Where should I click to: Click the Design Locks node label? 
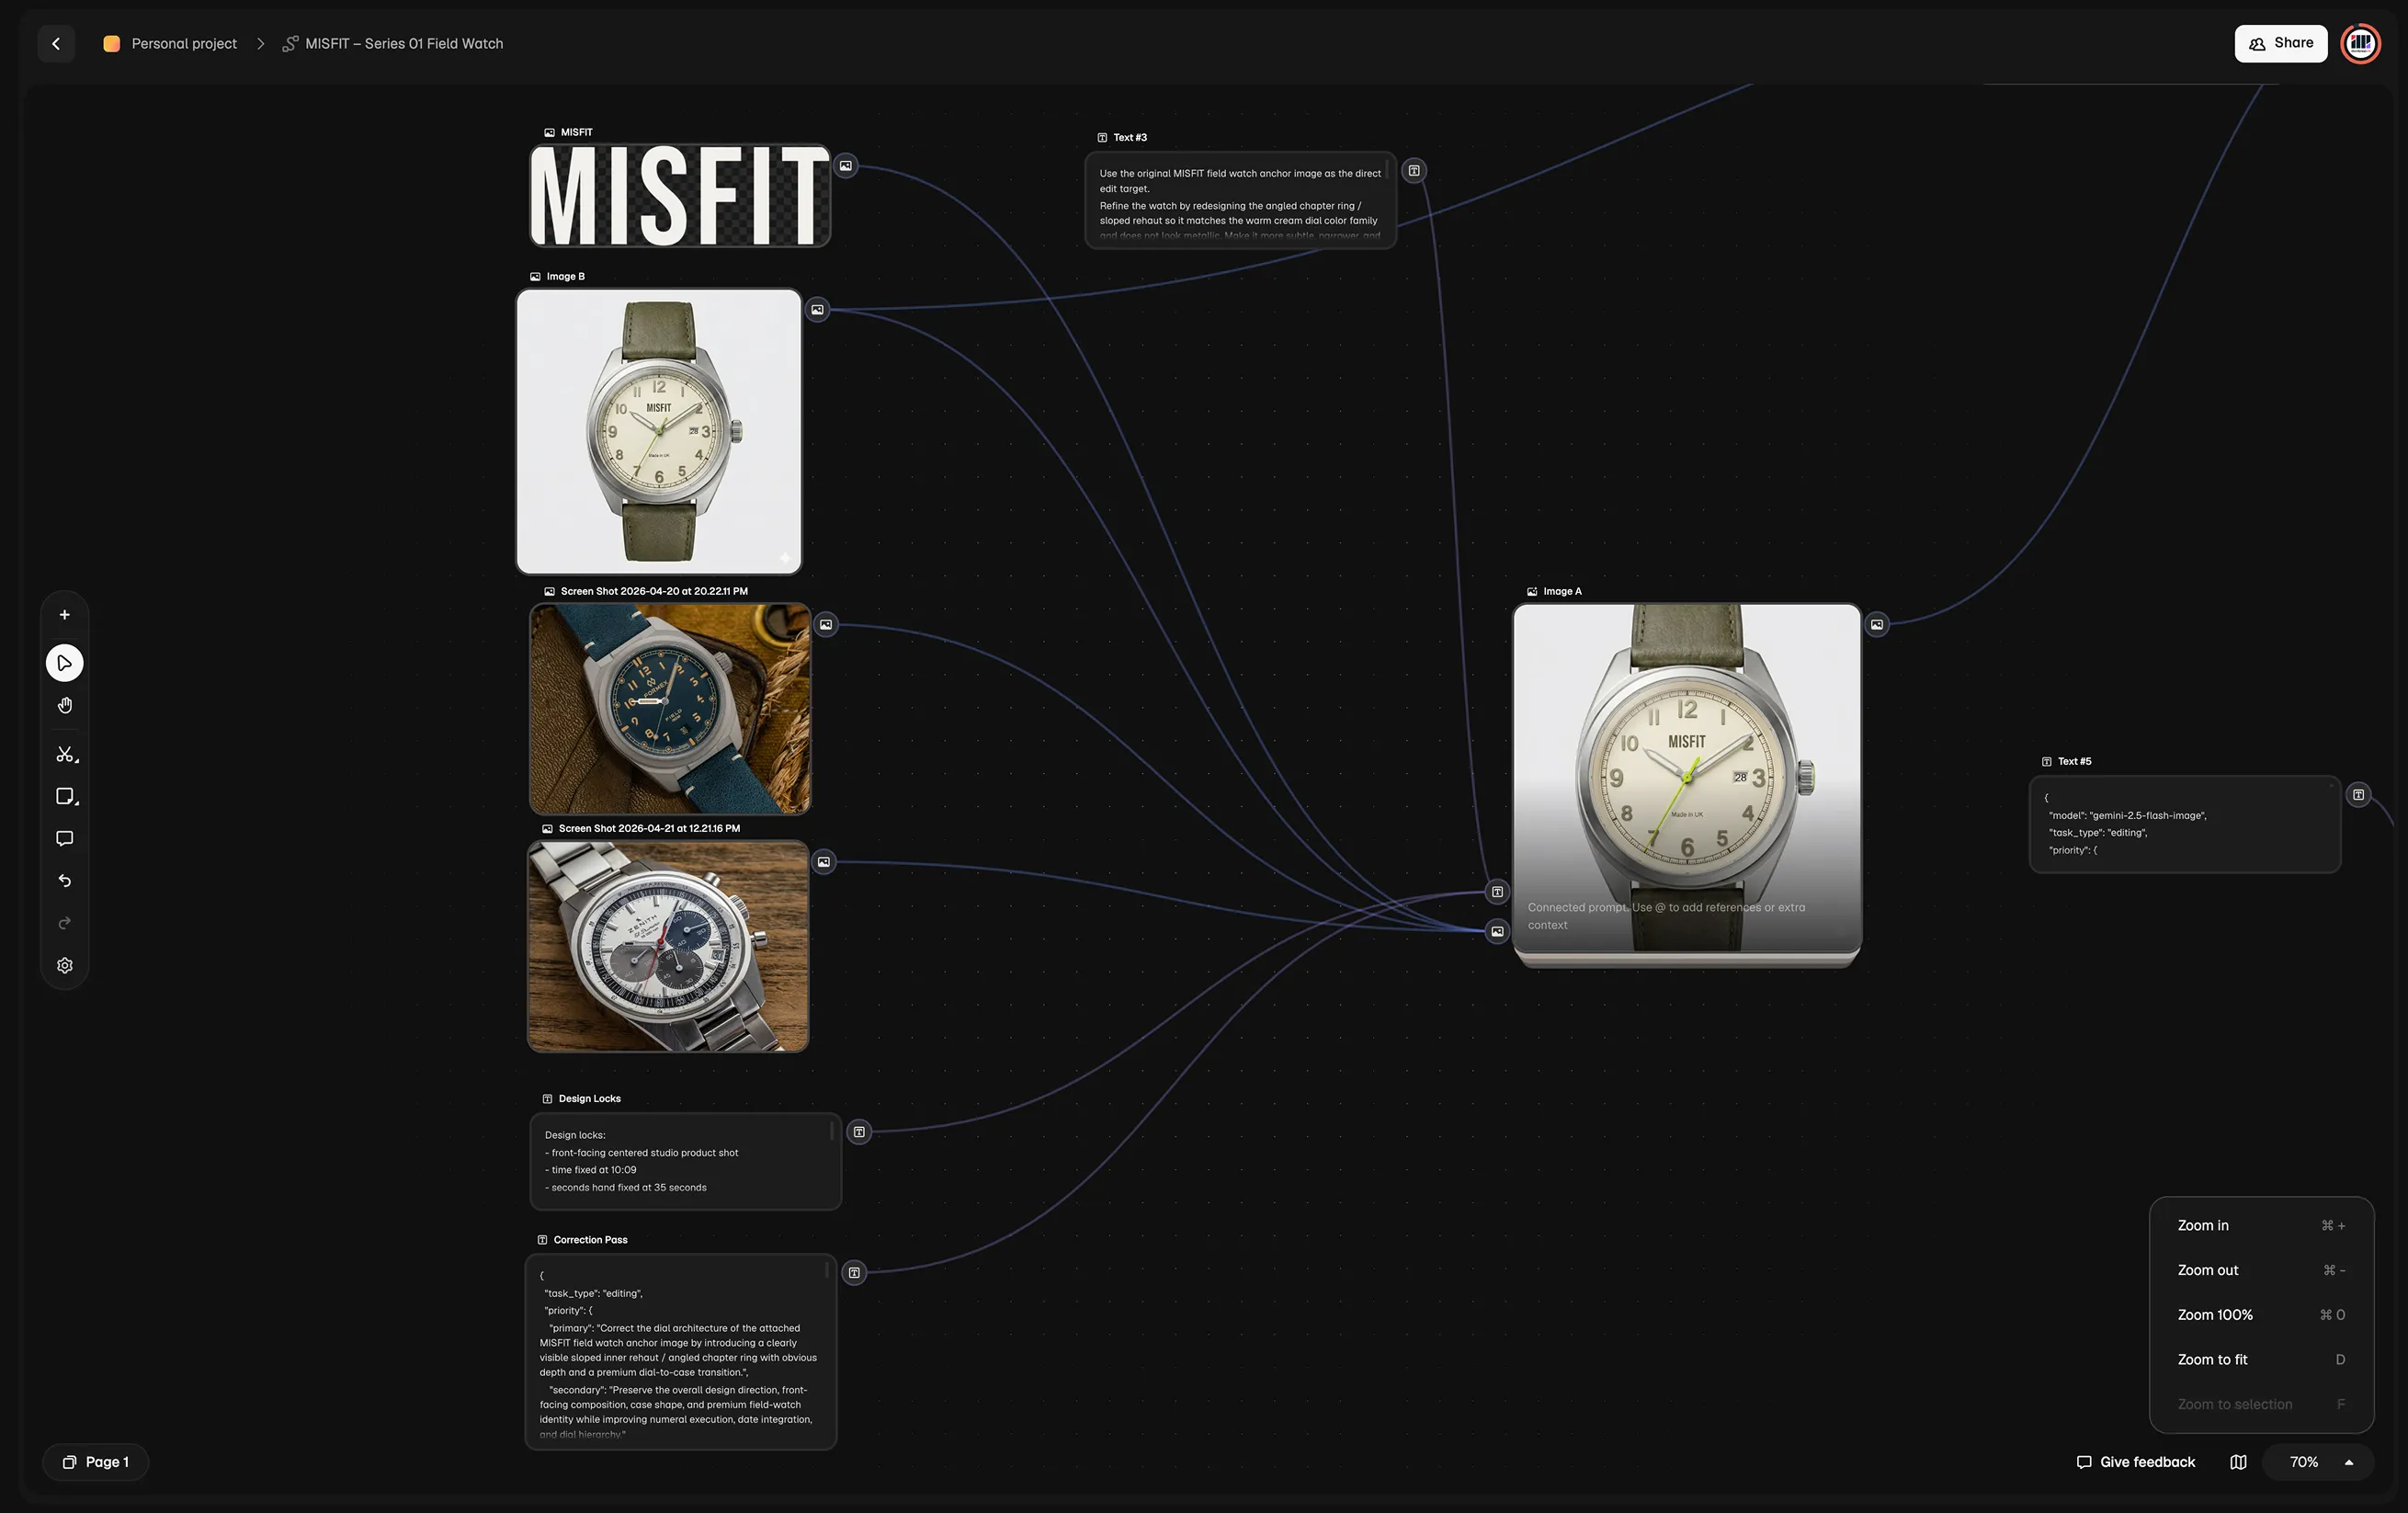click(x=589, y=1099)
